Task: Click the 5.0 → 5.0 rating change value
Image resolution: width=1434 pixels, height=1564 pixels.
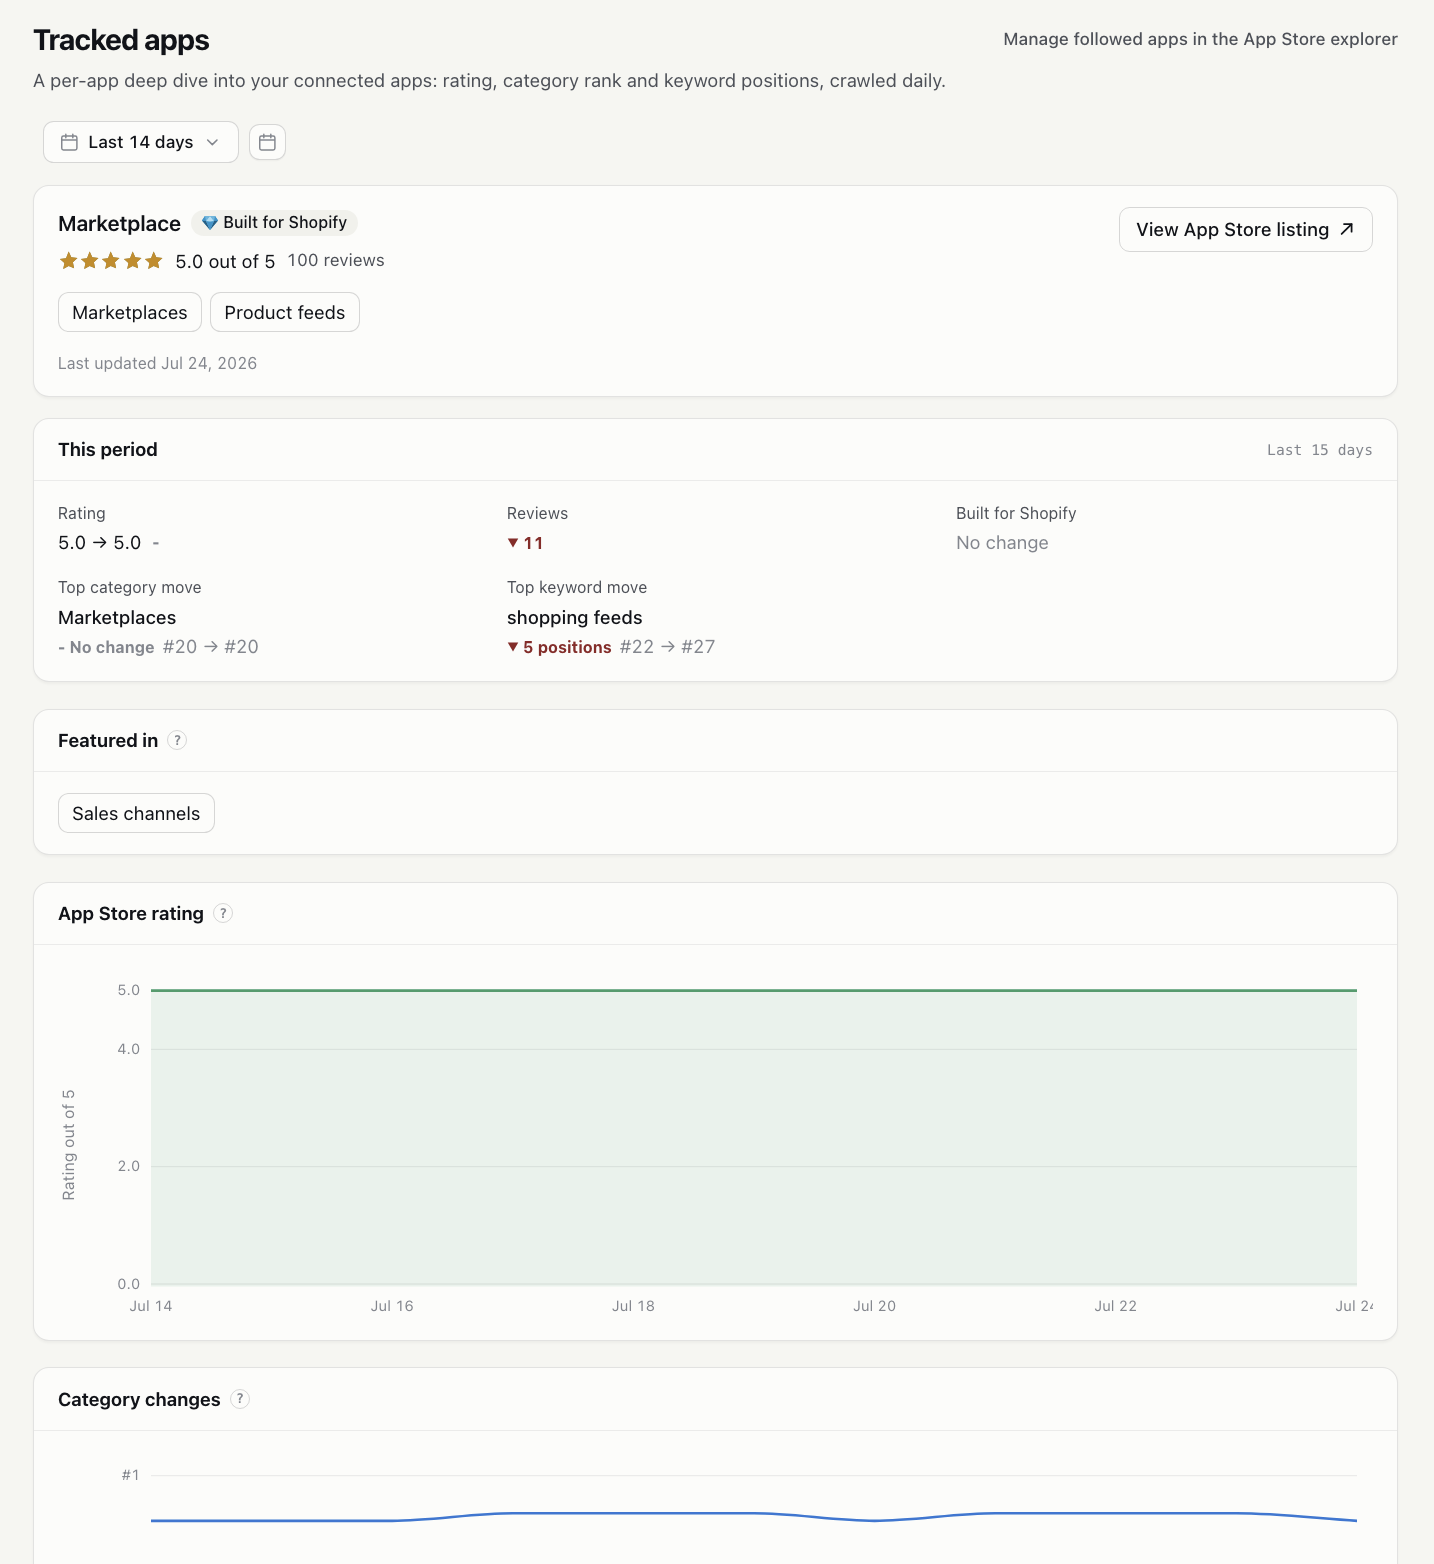Action: [x=100, y=543]
